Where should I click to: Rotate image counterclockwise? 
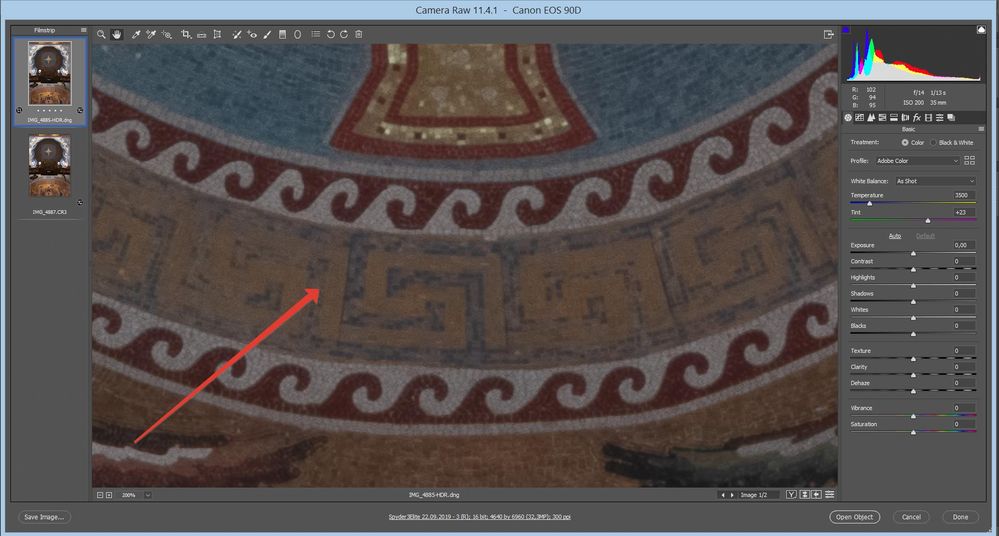point(331,34)
